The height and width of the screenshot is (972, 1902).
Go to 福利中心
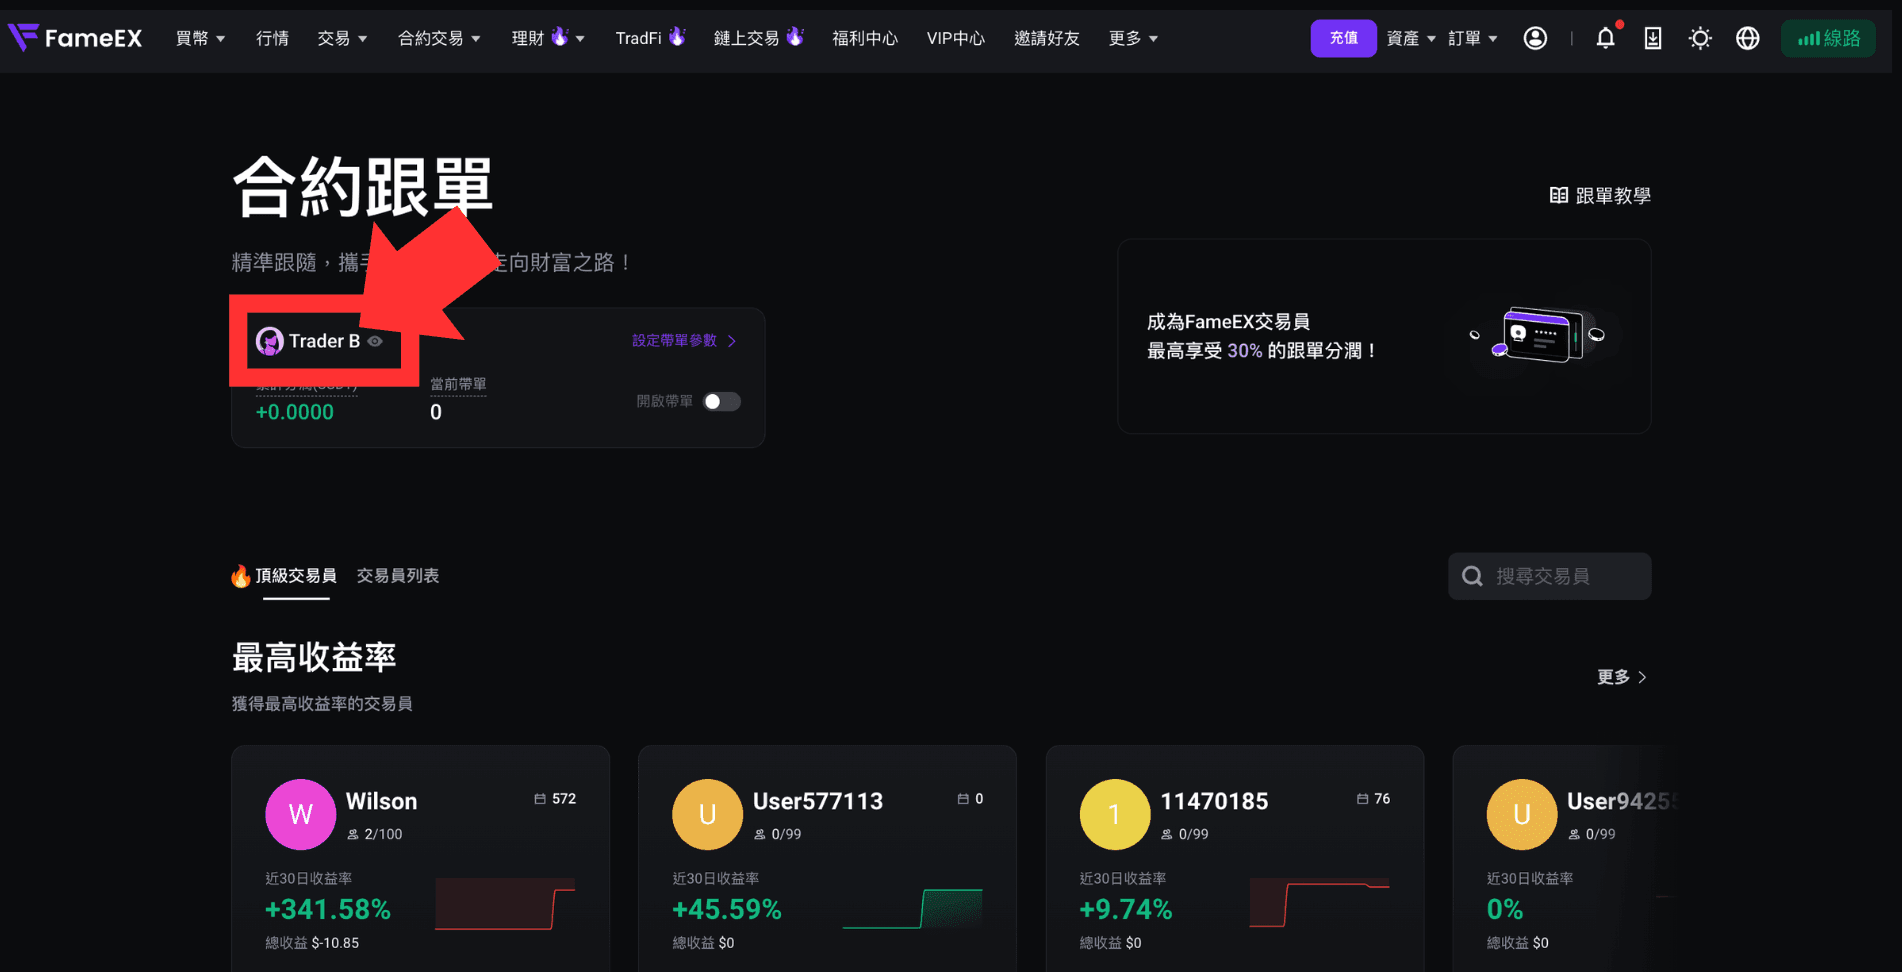[x=865, y=38]
